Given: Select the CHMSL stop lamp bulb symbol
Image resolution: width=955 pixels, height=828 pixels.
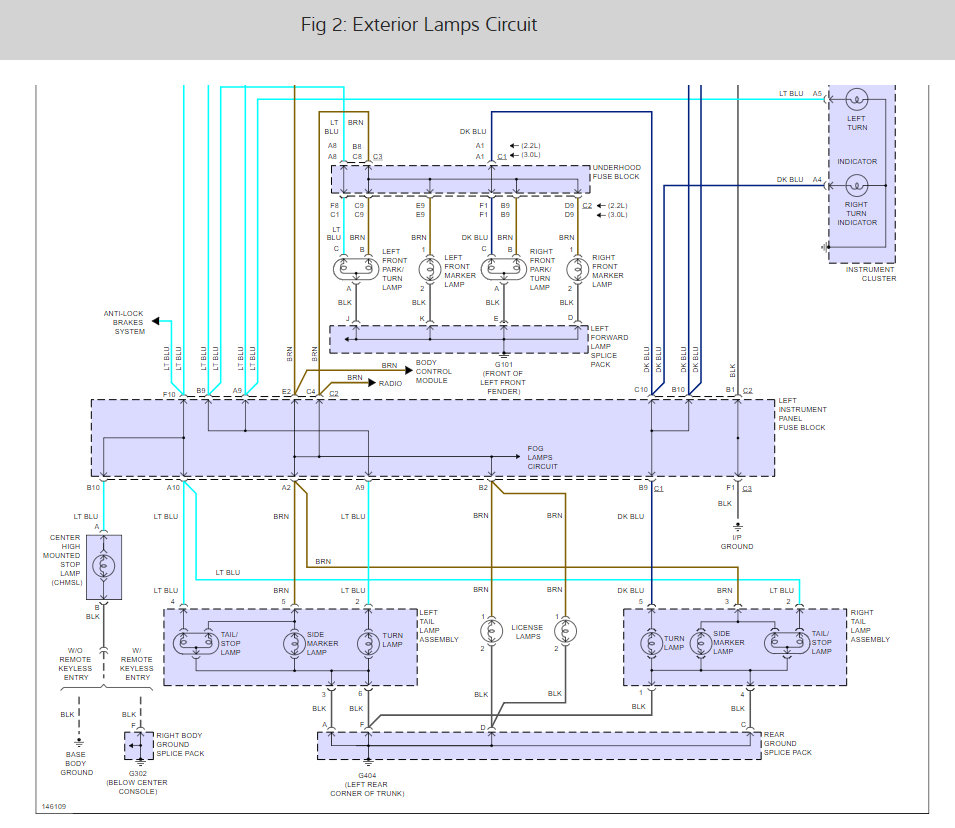Looking at the screenshot, I should point(104,567).
